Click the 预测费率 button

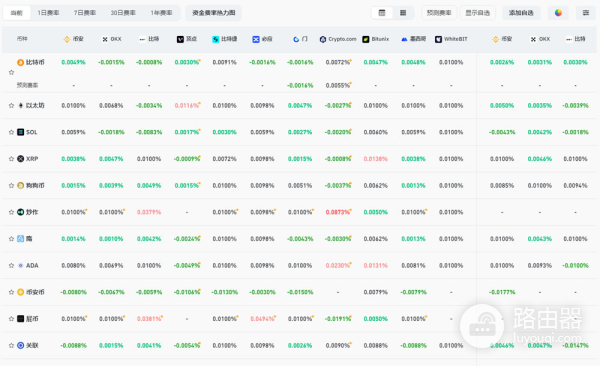click(439, 13)
